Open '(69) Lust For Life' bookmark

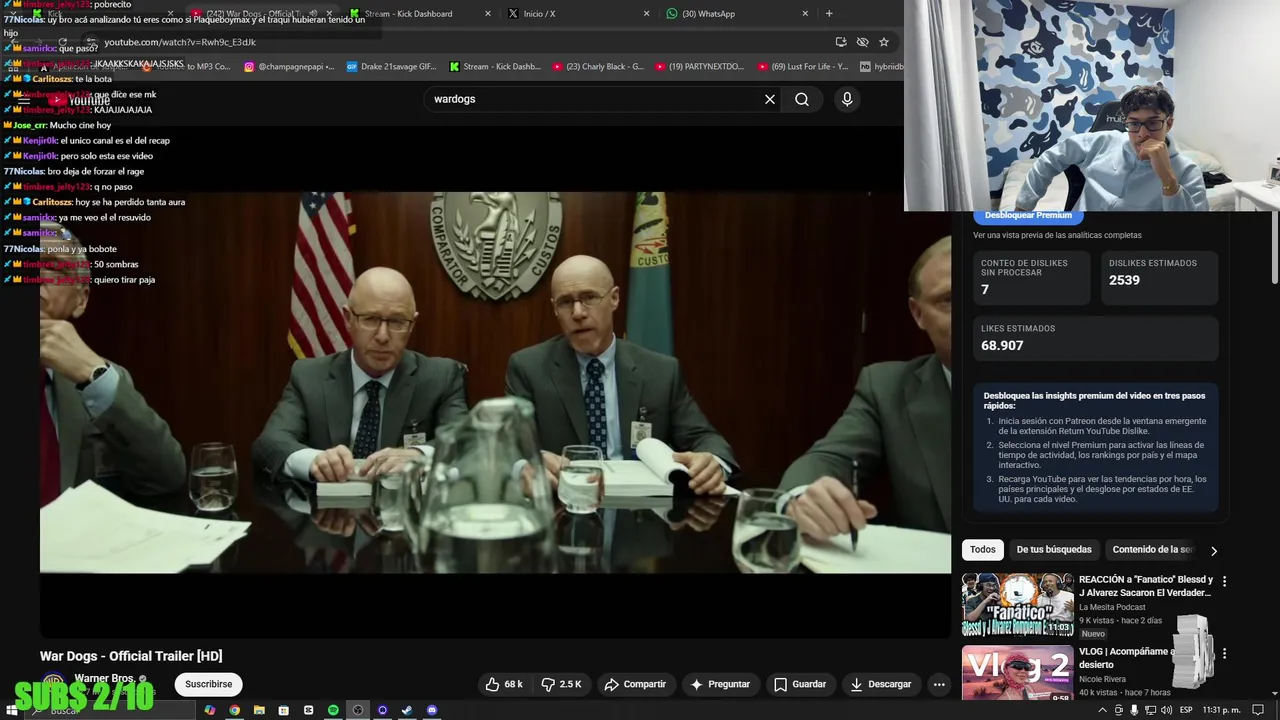point(803,67)
